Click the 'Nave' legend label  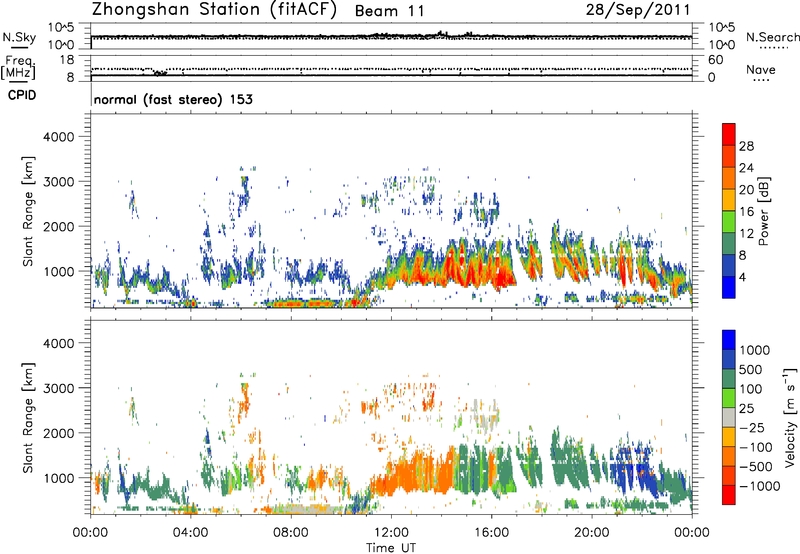click(761, 69)
